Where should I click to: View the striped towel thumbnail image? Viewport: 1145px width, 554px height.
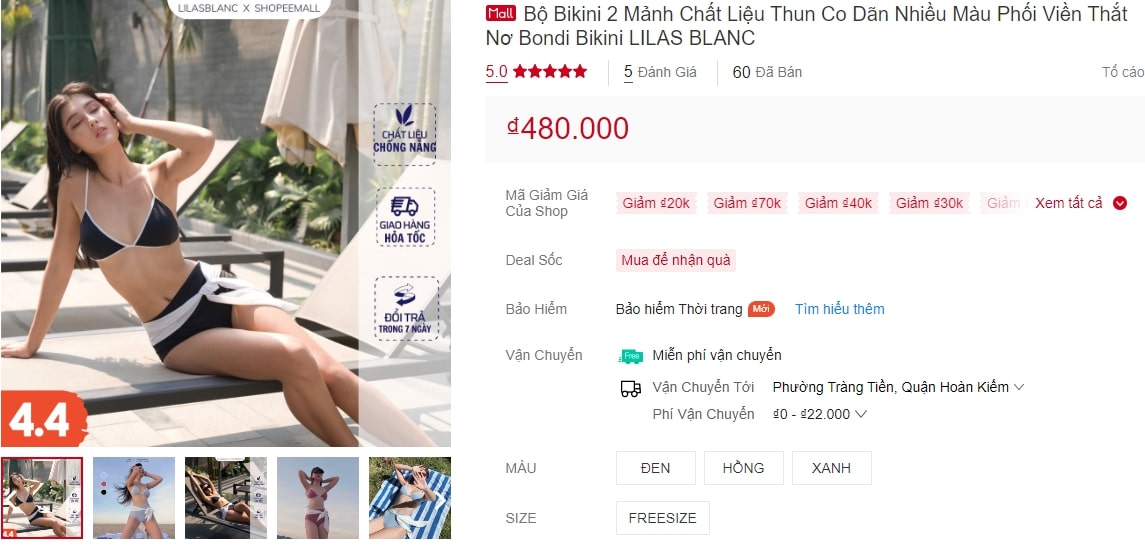410,498
